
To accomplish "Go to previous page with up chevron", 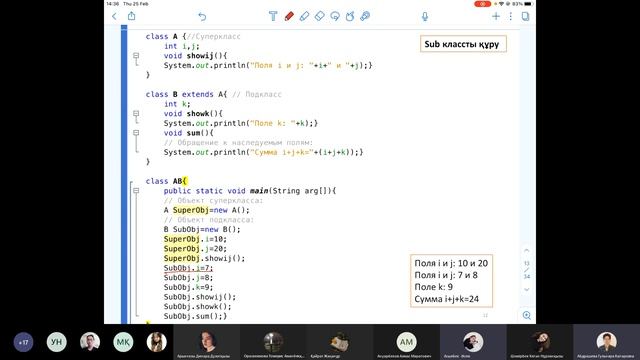I will pos(527,250).
